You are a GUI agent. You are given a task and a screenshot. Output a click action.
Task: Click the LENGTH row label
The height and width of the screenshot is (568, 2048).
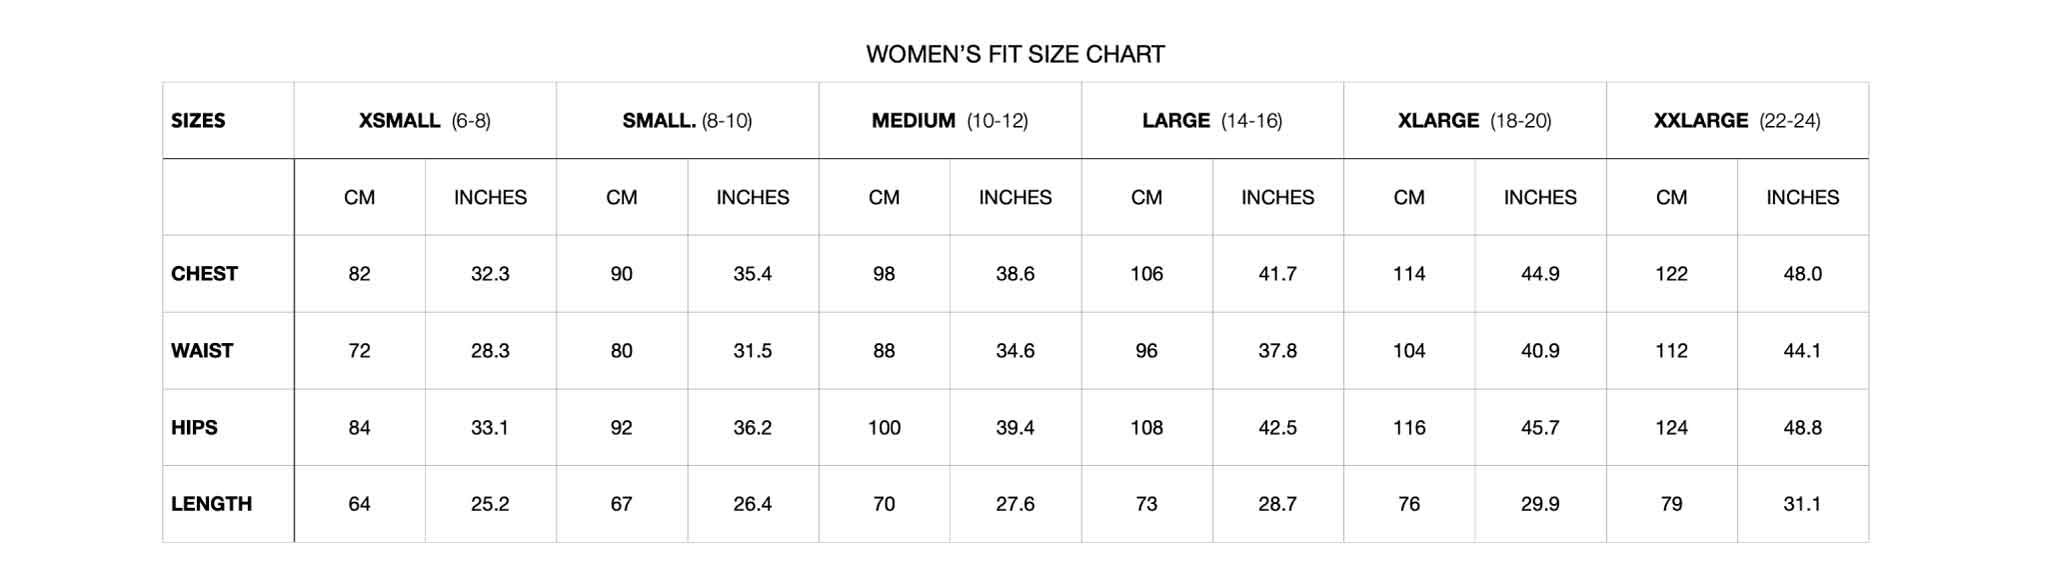(211, 504)
